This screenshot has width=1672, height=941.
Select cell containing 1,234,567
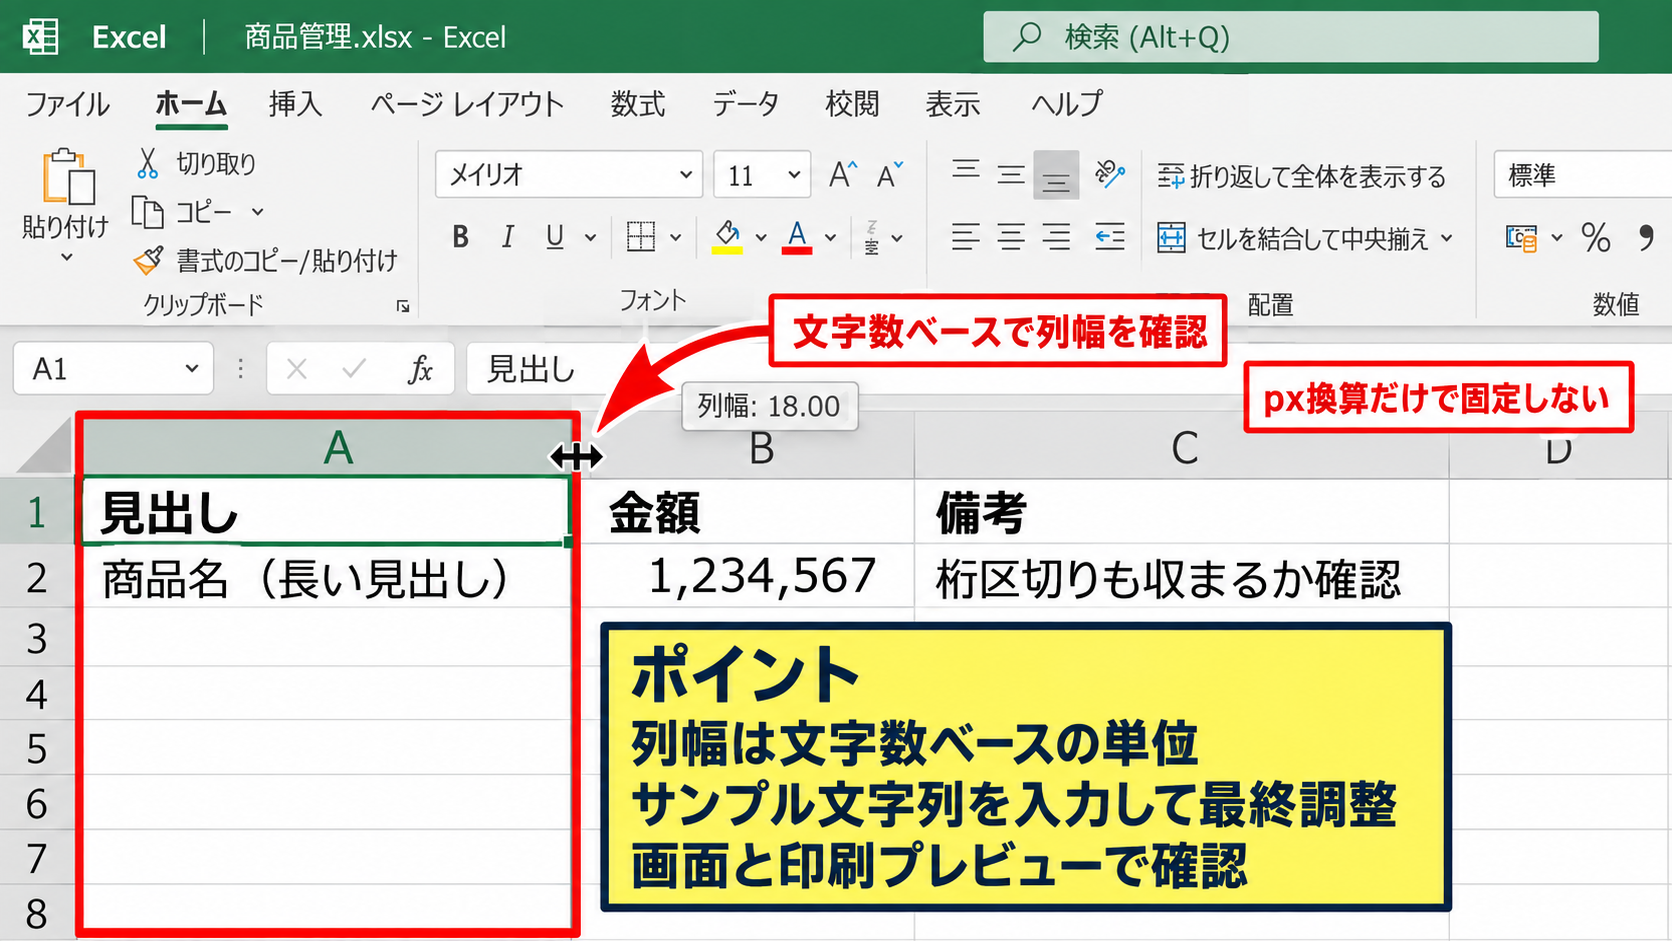pos(748,576)
